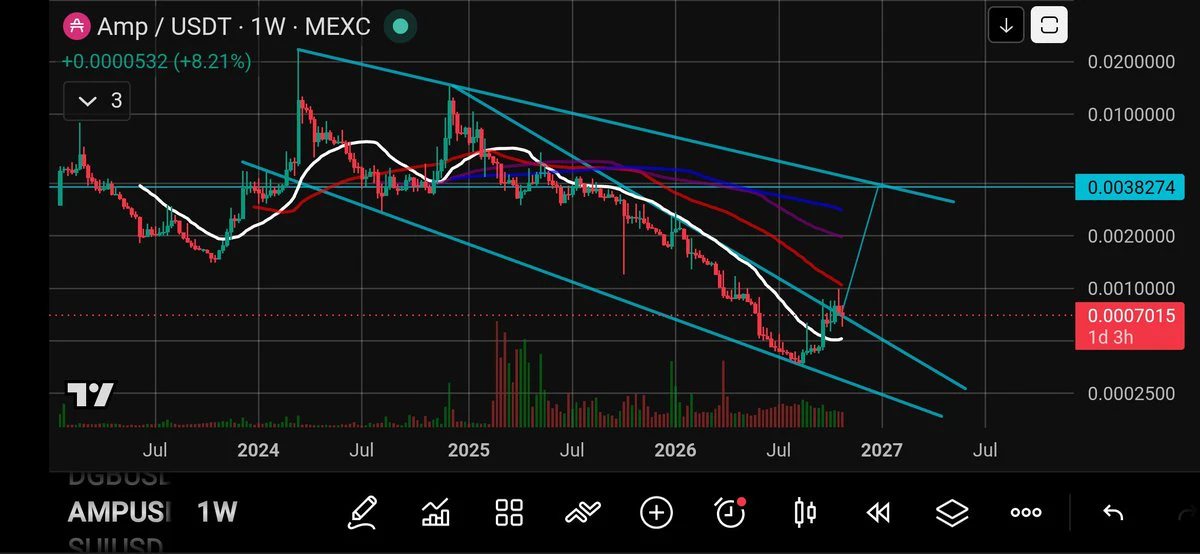
Task: Tap the 2024 label on time axis
Action: click(258, 450)
